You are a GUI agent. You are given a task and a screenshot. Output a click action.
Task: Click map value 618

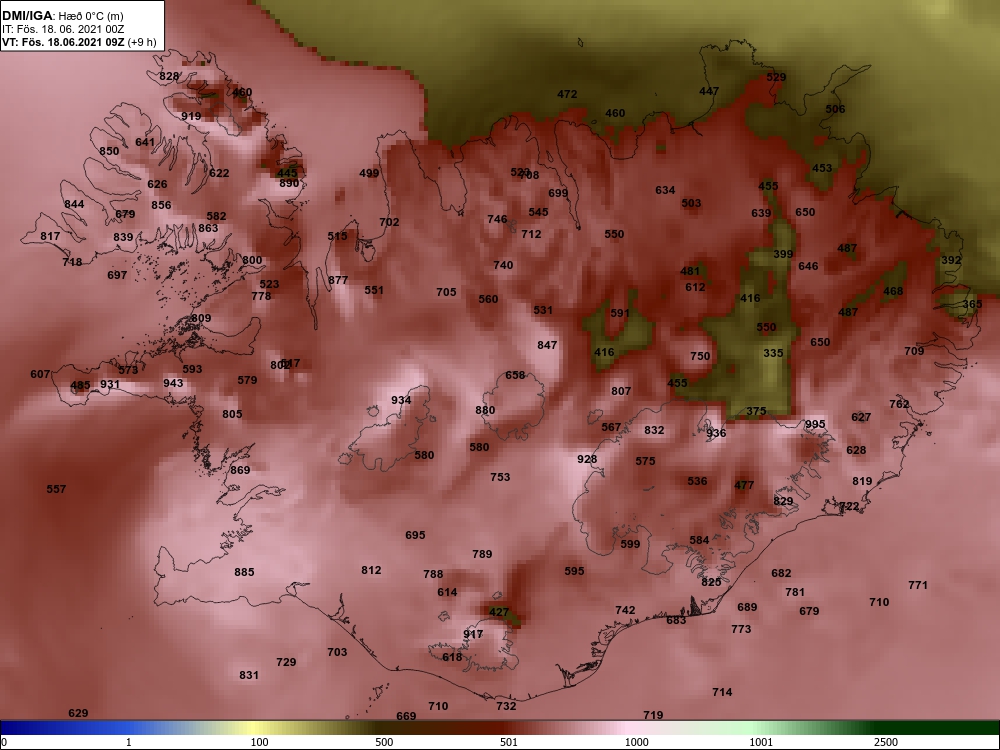point(452,657)
